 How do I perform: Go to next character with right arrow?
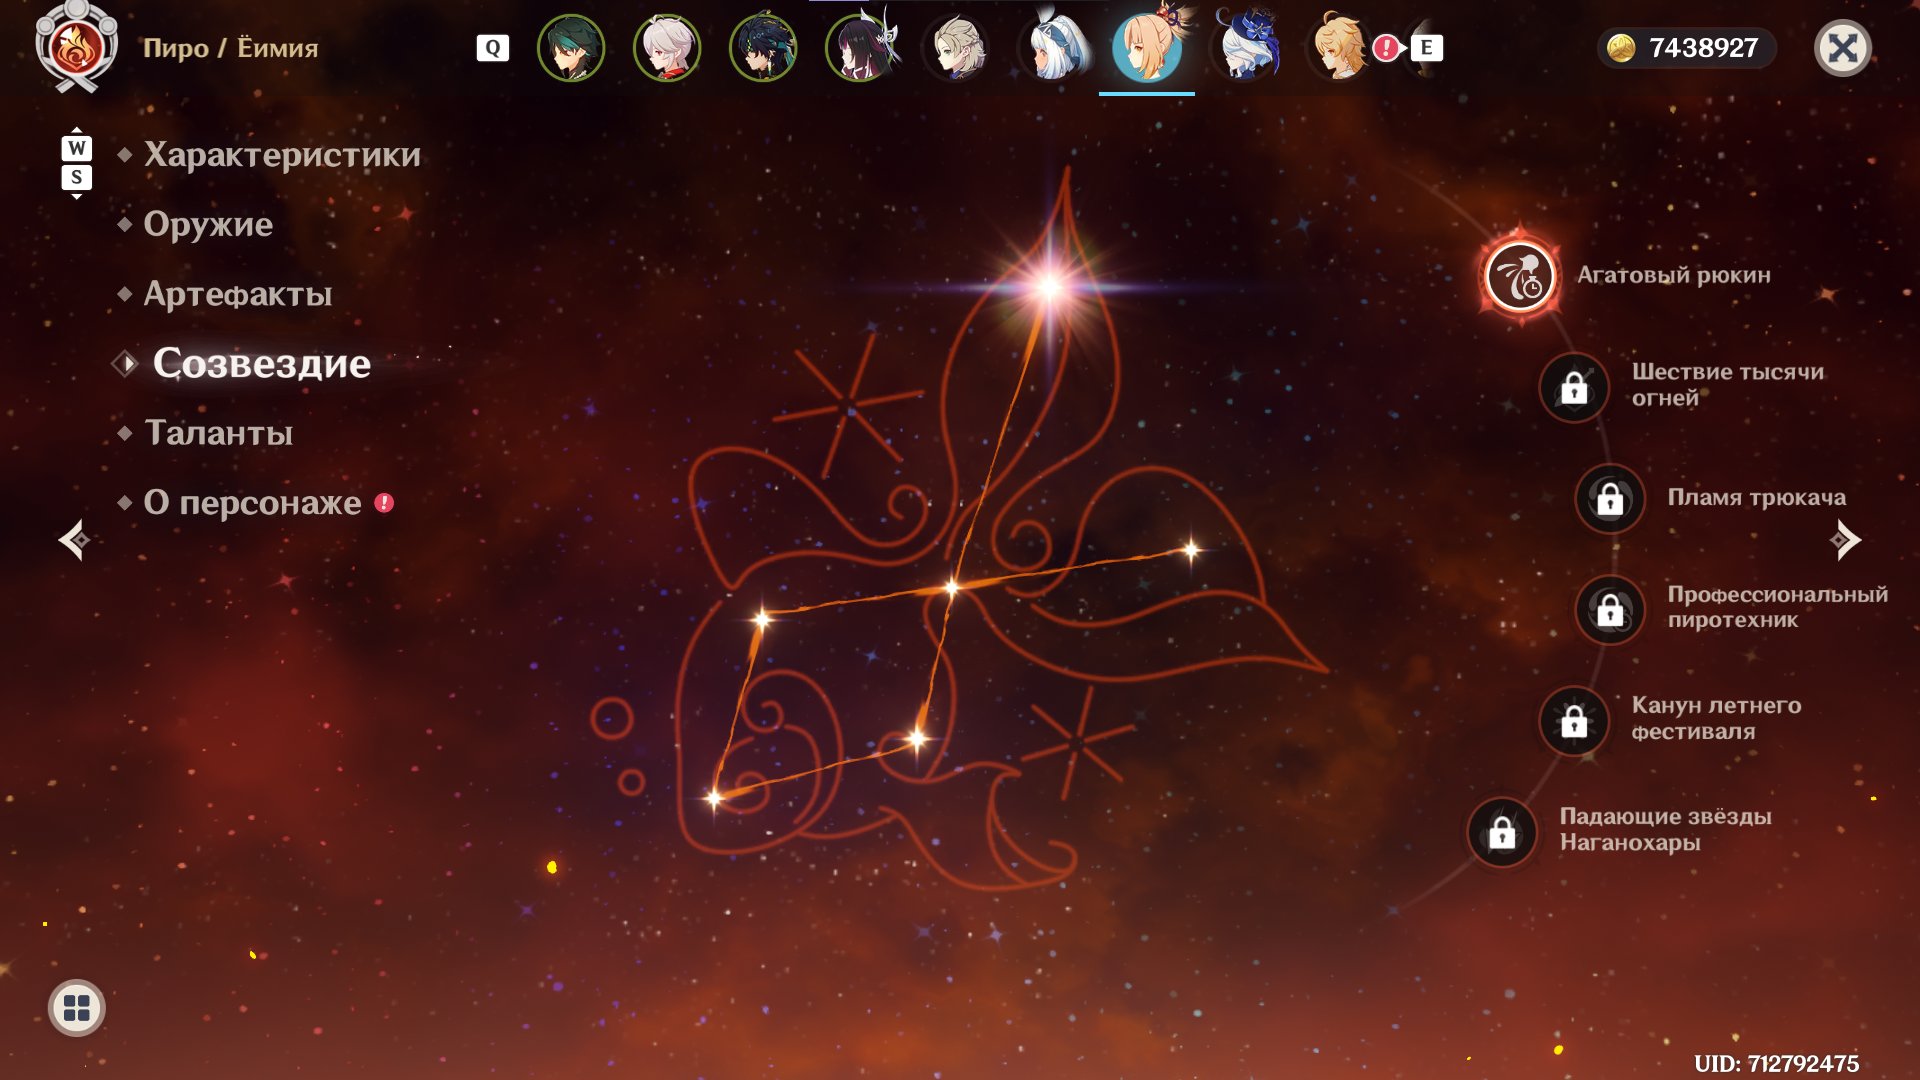pos(1845,540)
